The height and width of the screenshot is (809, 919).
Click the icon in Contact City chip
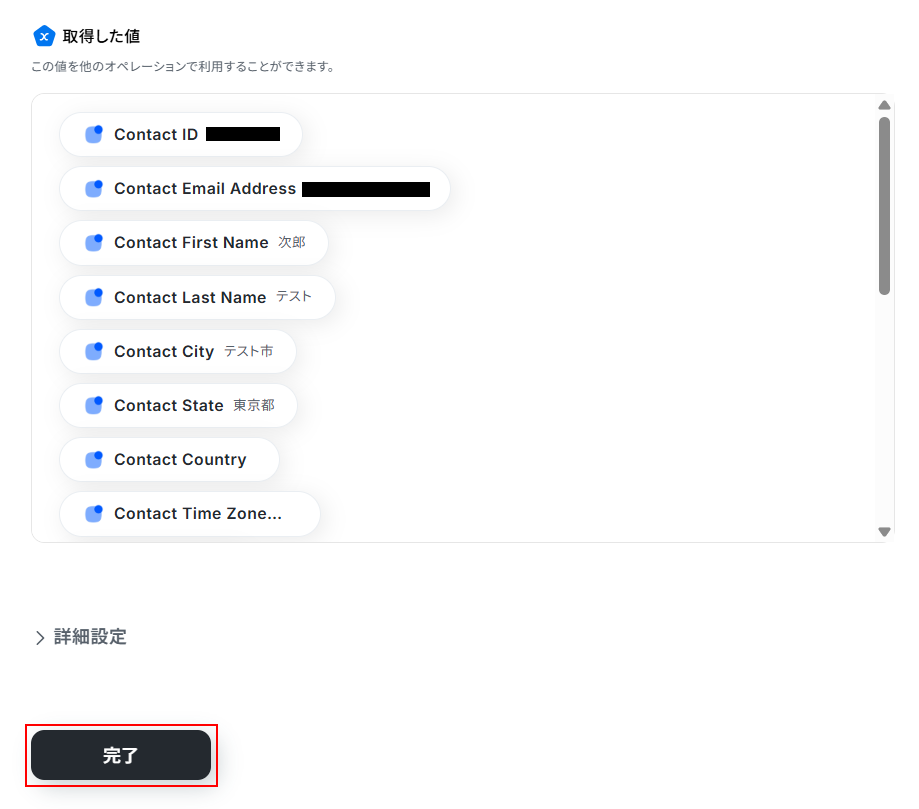tap(94, 351)
